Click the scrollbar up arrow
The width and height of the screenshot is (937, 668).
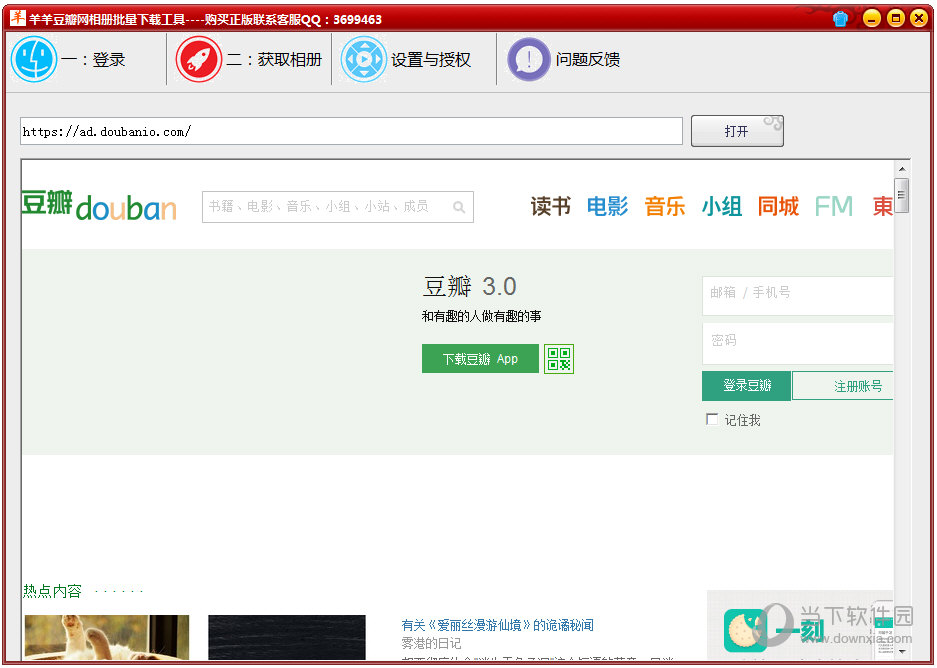pyautogui.click(x=902, y=168)
